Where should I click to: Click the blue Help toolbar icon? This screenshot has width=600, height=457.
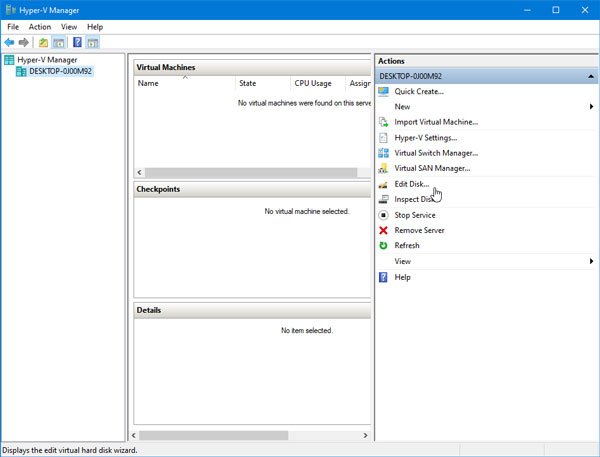click(77, 42)
